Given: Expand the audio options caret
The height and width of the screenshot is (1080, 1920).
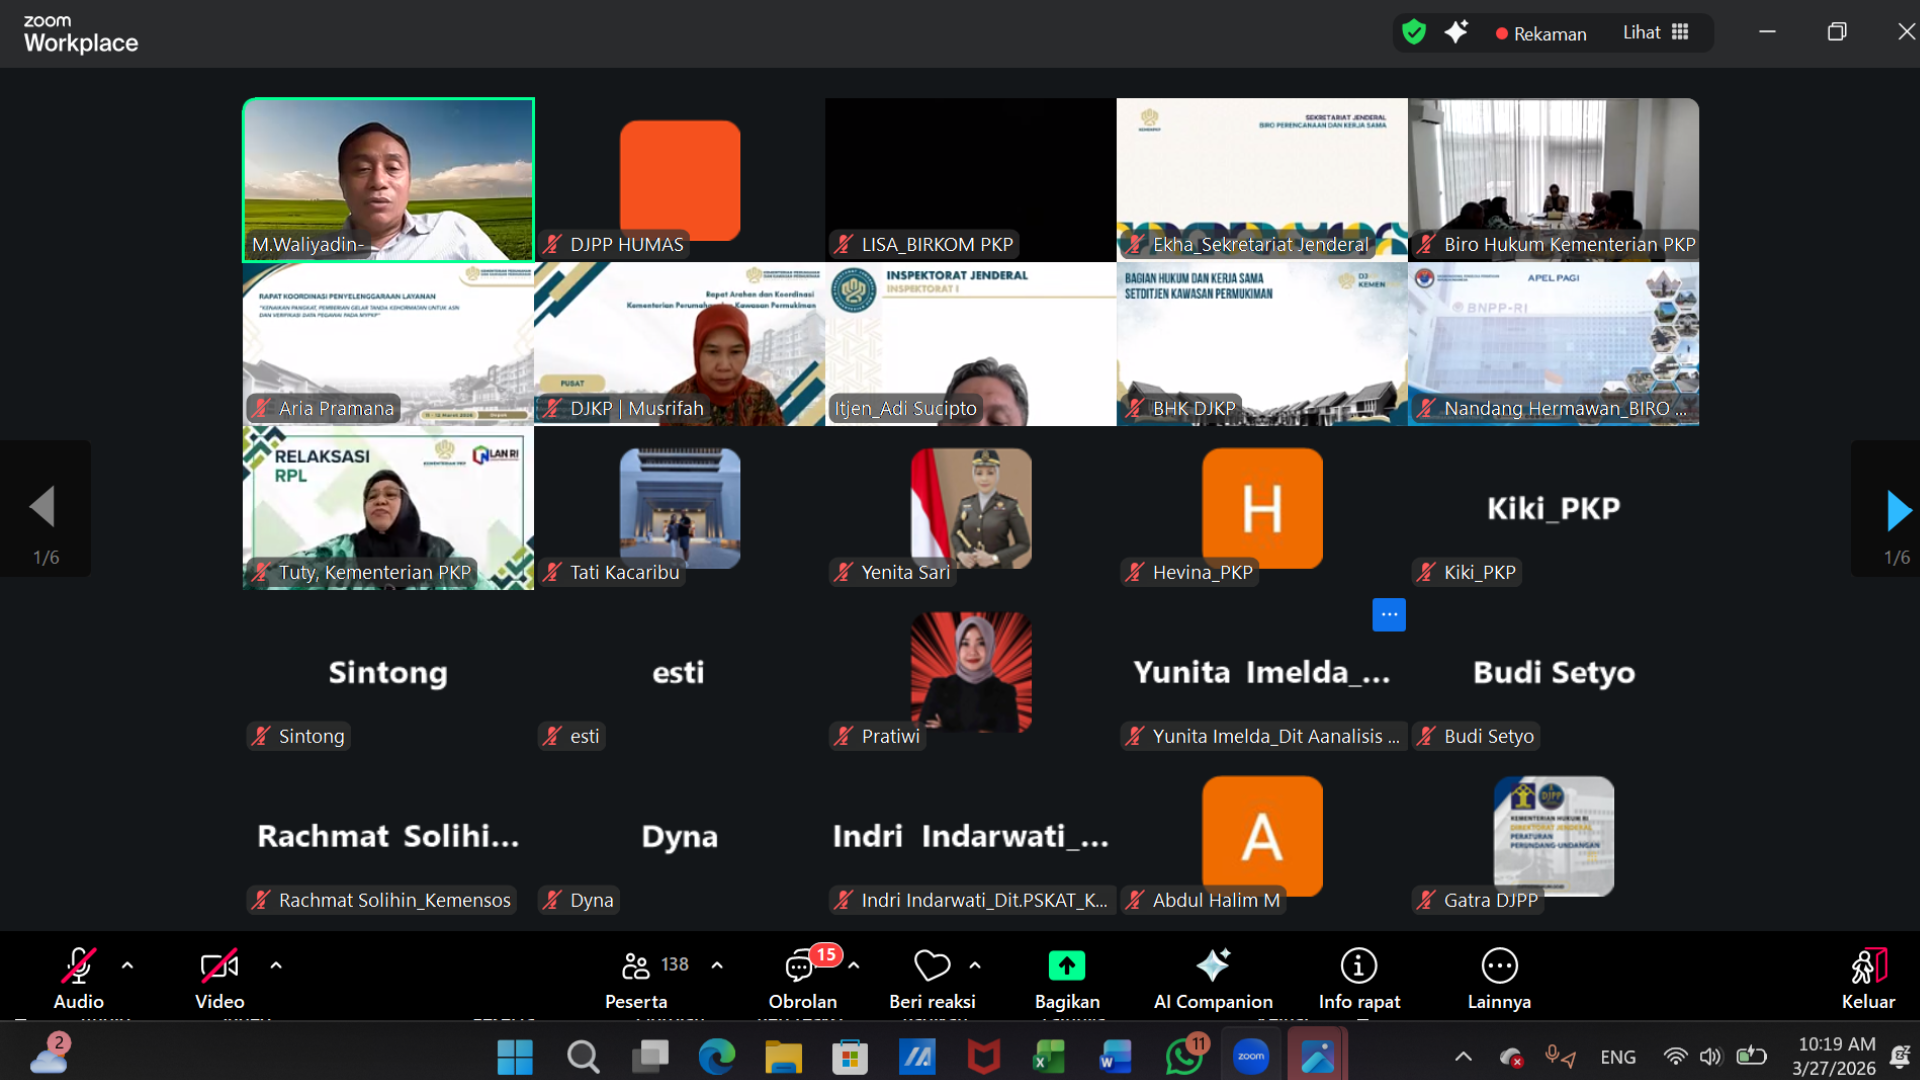Looking at the screenshot, I should point(127,966).
